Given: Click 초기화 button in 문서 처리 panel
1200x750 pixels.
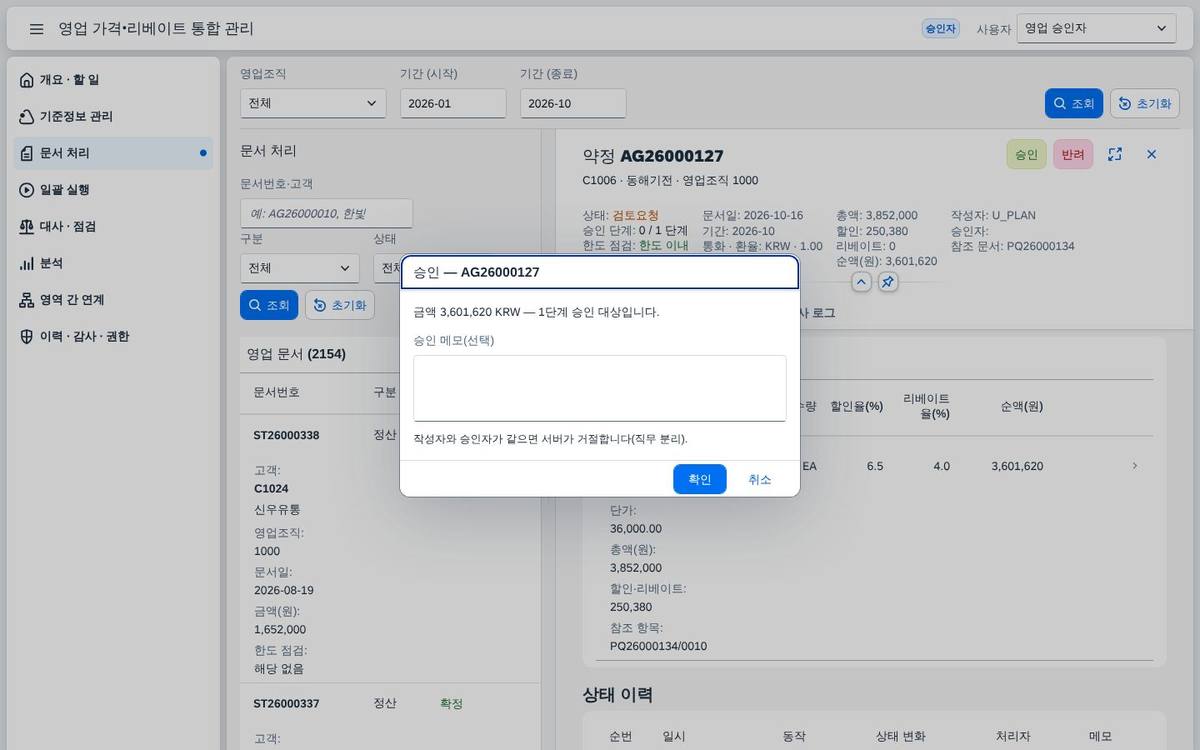Looking at the screenshot, I should pyautogui.click(x=340, y=305).
